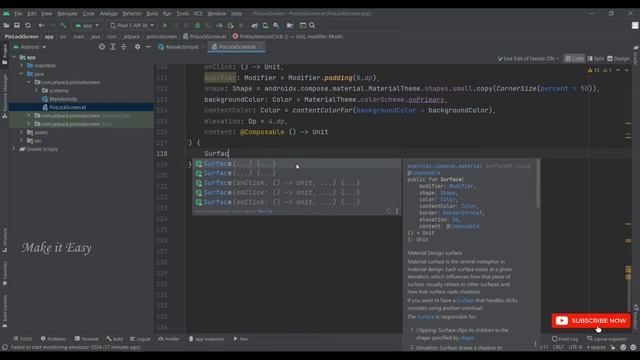The height and width of the screenshot is (360, 640).
Task: Click the Expand All icon in Project panel
Action: click(113, 47)
